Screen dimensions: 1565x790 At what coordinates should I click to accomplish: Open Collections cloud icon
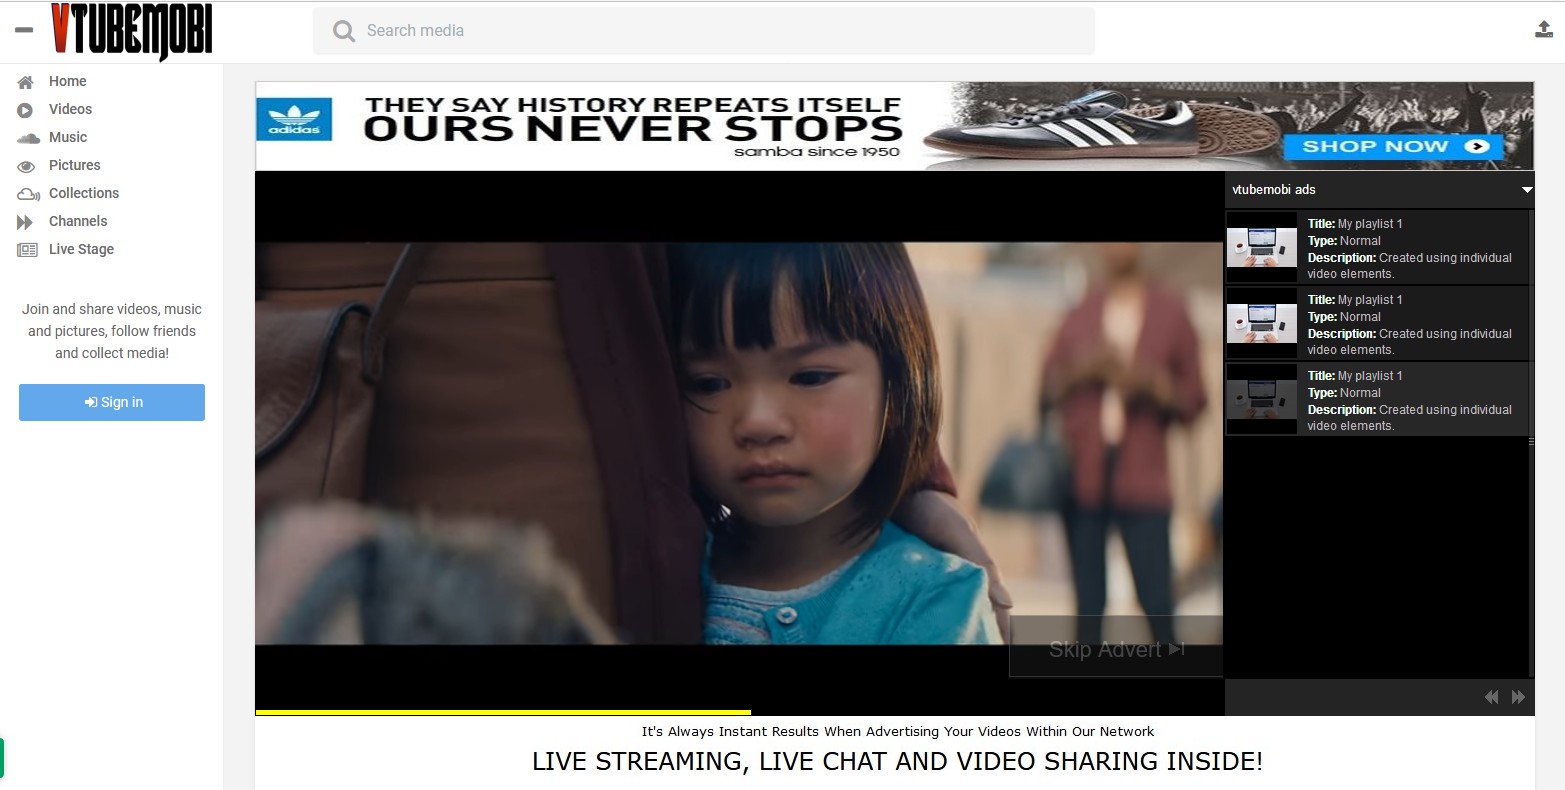point(28,194)
